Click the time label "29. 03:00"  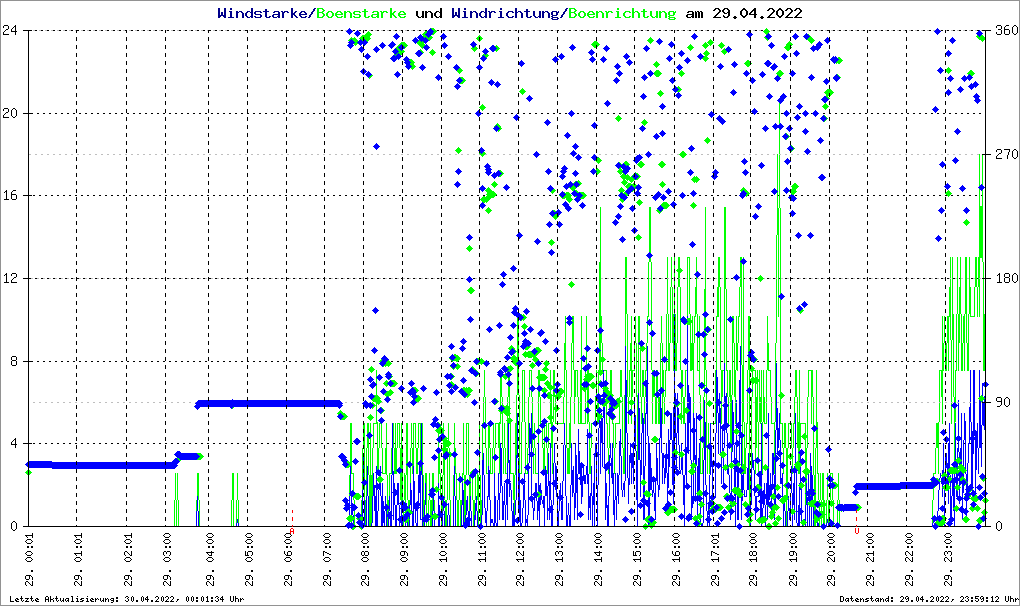tap(167, 560)
